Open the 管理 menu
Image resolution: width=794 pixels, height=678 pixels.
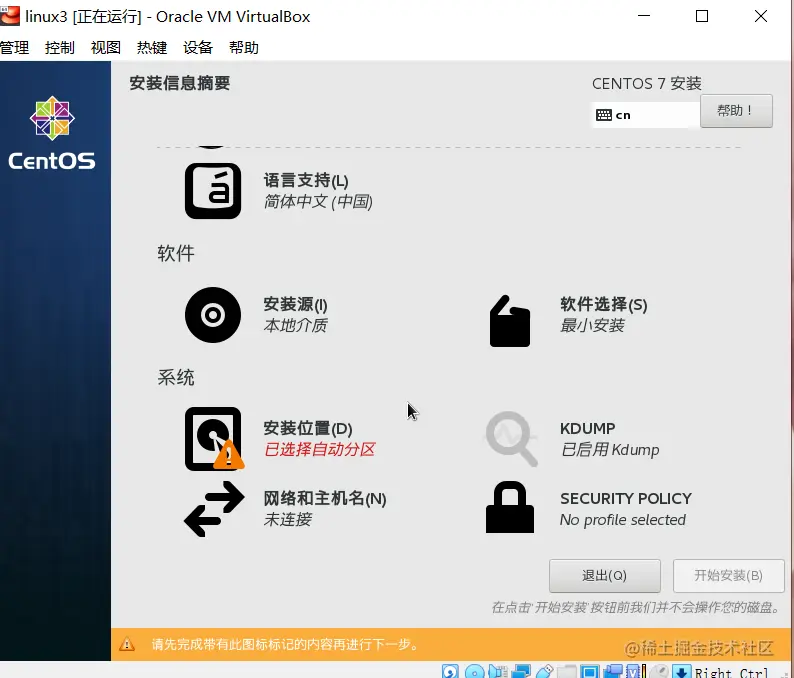[x=15, y=48]
